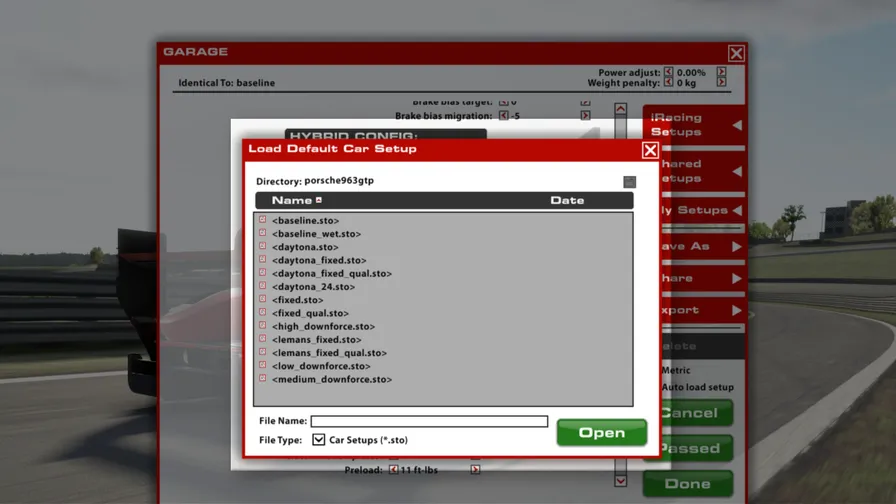Select the medium_downforce.sto setup file
Viewport: 896px width, 504px height.
pyautogui.click(x=332, y=379)
